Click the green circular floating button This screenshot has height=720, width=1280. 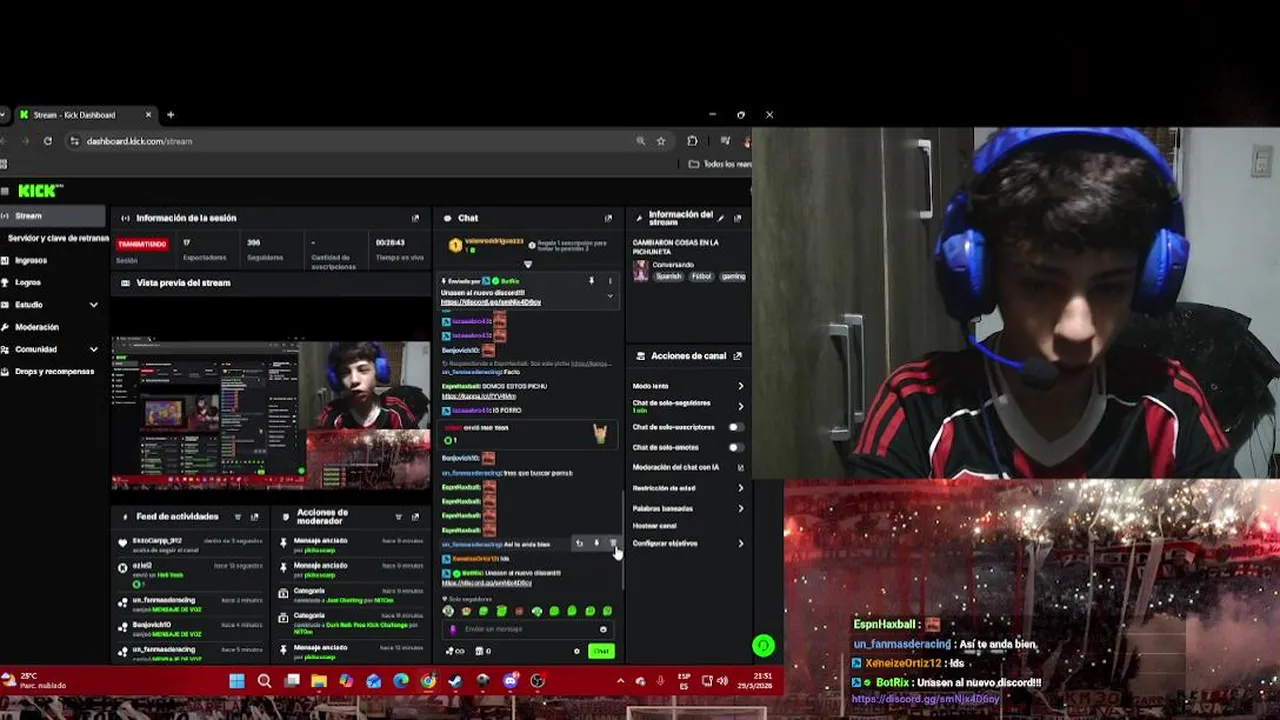pyautogui.click(x=763, y=646)
